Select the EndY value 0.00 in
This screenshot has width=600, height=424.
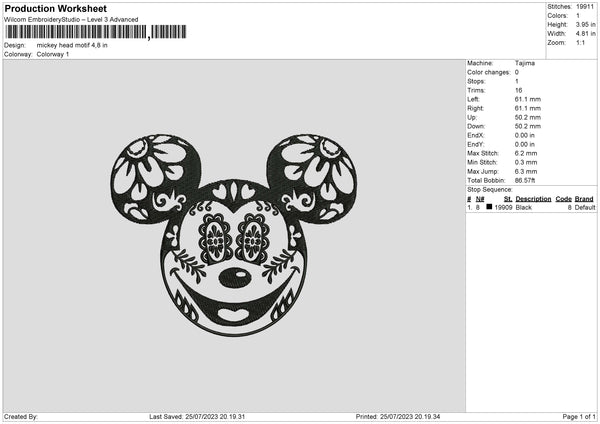(x=526, y=144)
